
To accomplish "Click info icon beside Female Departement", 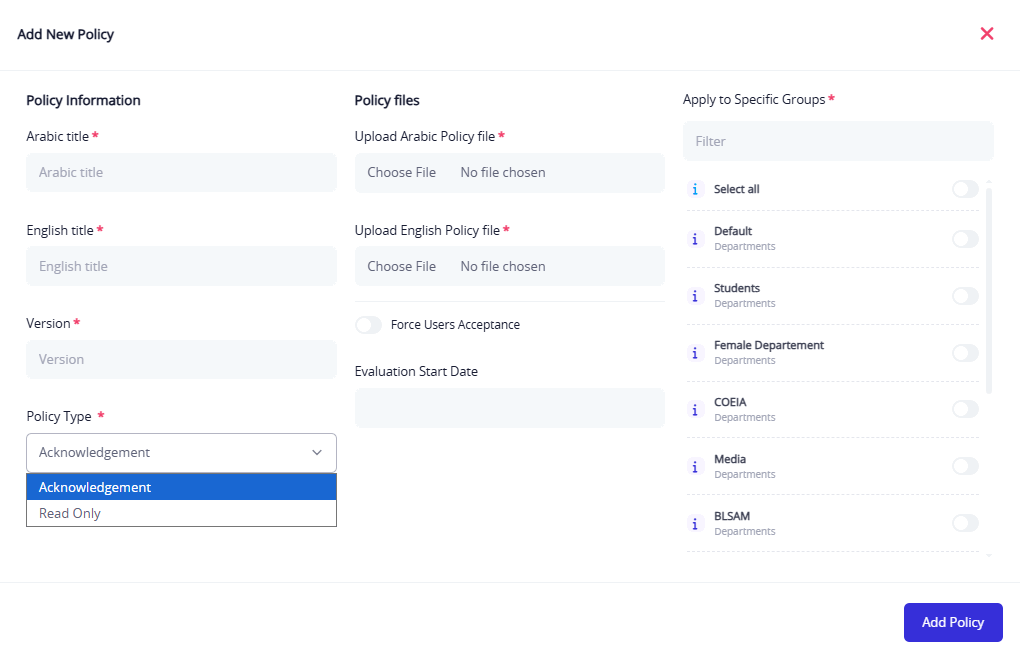I will click(x=696, y=353).
